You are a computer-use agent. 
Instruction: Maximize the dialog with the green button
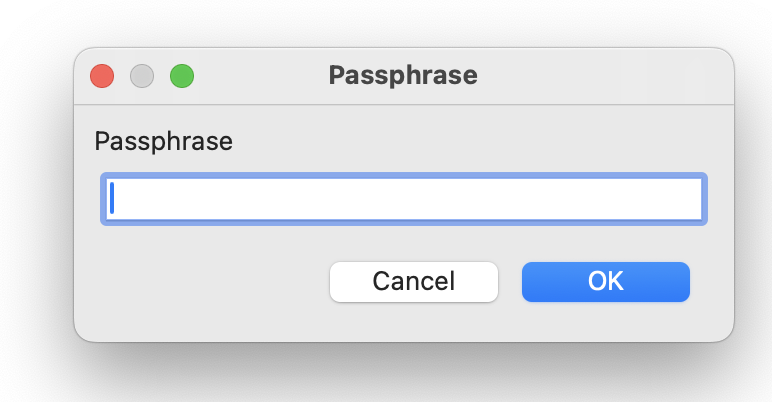click(182, 76)
